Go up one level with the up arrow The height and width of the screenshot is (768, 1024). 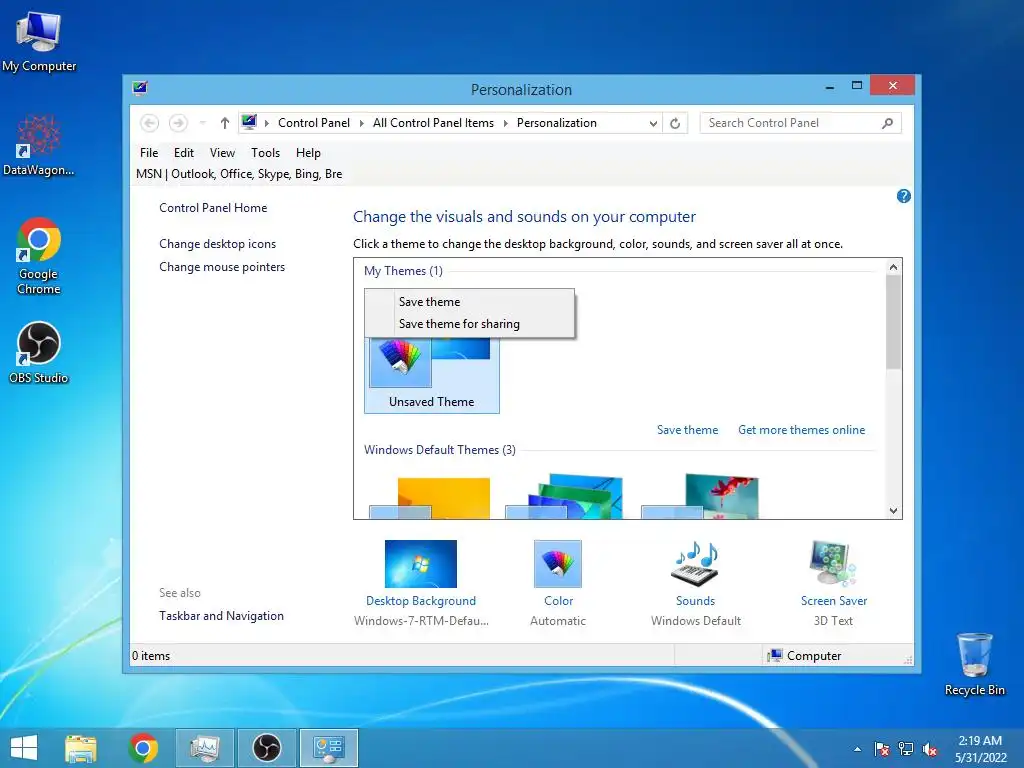tap(225, 123)
